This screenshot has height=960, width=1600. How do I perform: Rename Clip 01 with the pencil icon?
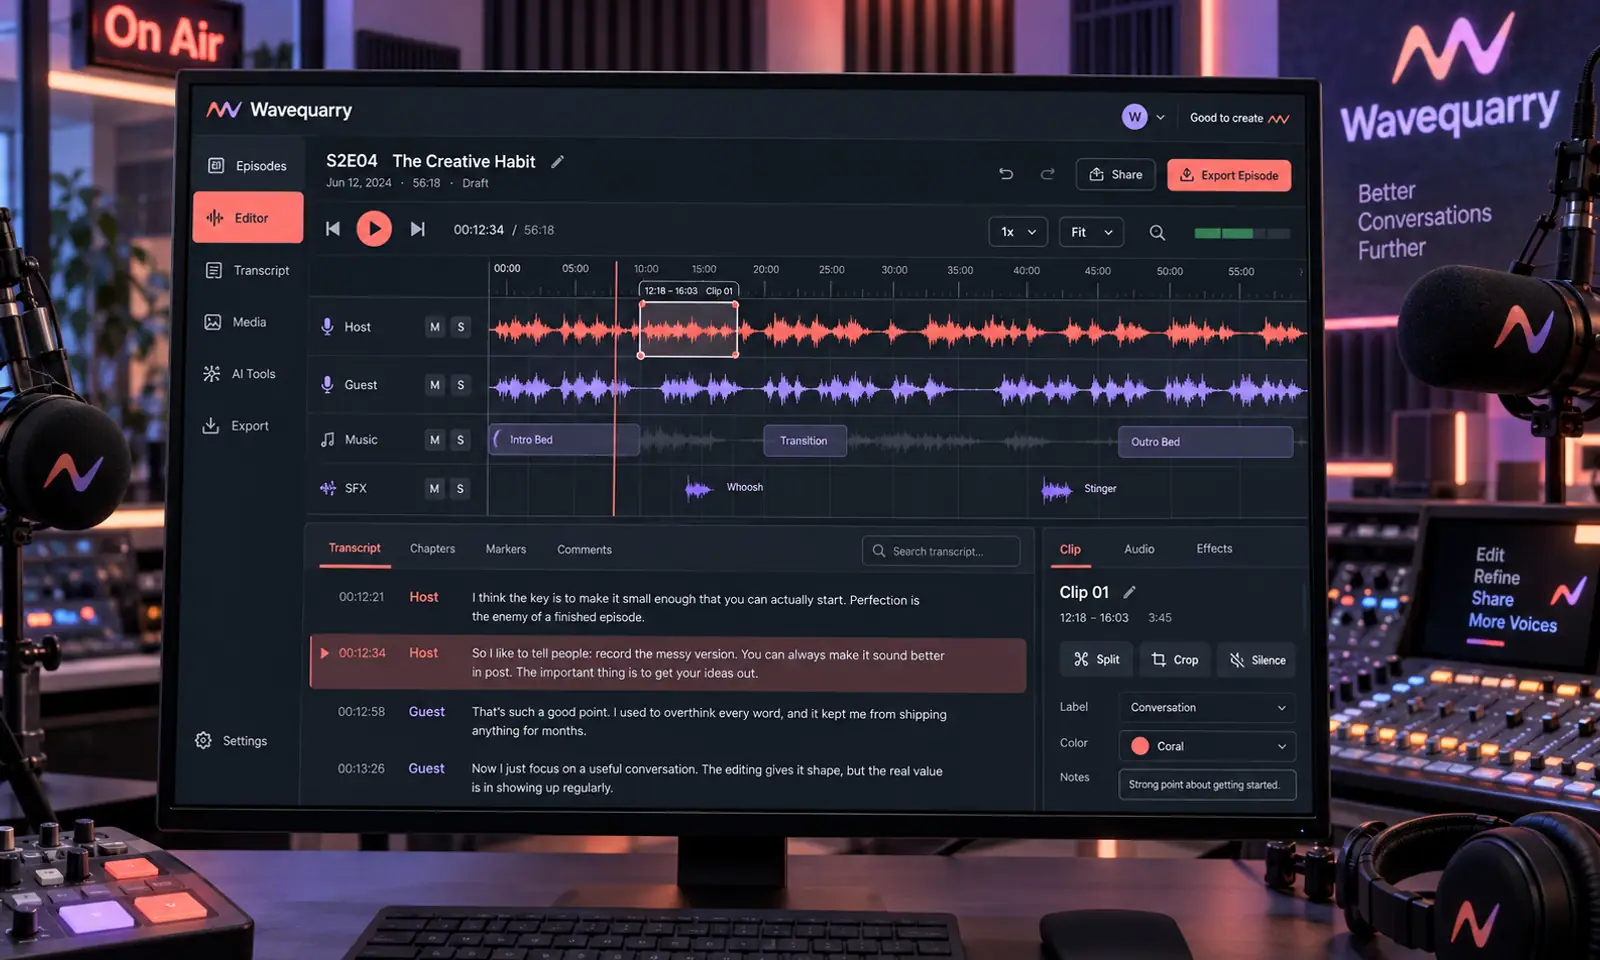1130,592
